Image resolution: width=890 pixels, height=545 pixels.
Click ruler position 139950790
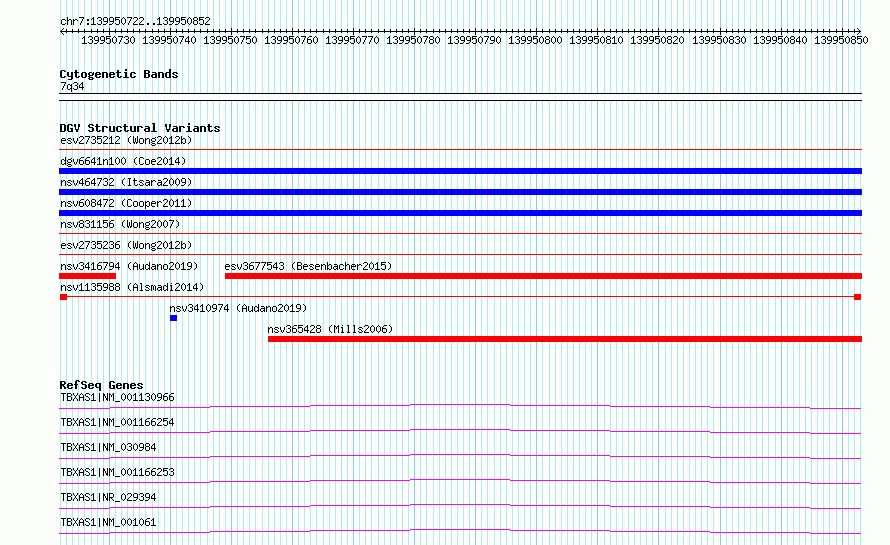(x=474, y=40)
